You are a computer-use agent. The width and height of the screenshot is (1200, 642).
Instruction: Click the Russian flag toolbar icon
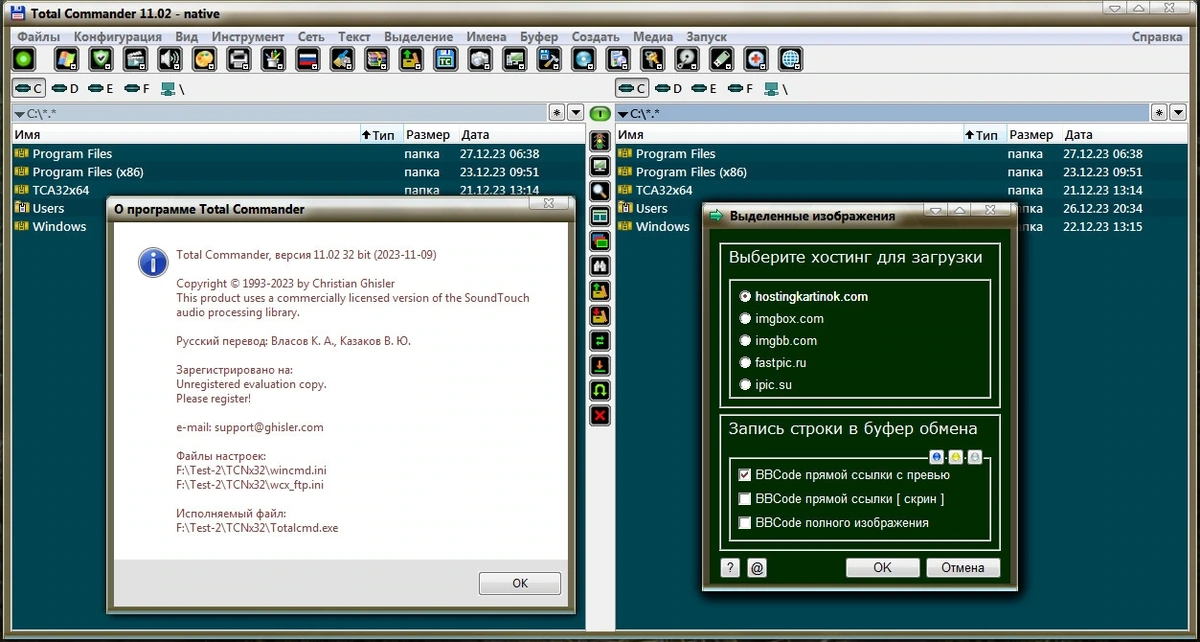[308, 59]
